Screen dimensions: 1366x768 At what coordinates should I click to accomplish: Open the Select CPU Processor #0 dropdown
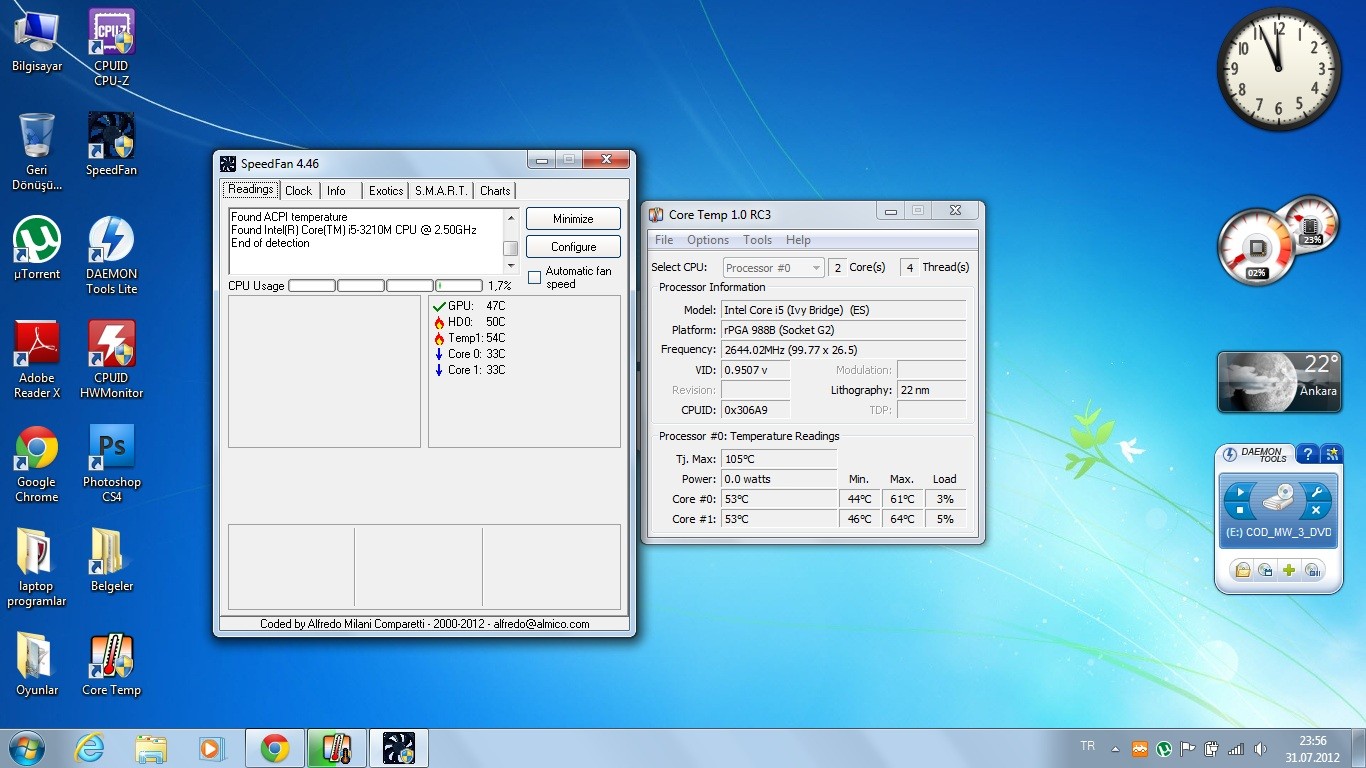point(773,267)
